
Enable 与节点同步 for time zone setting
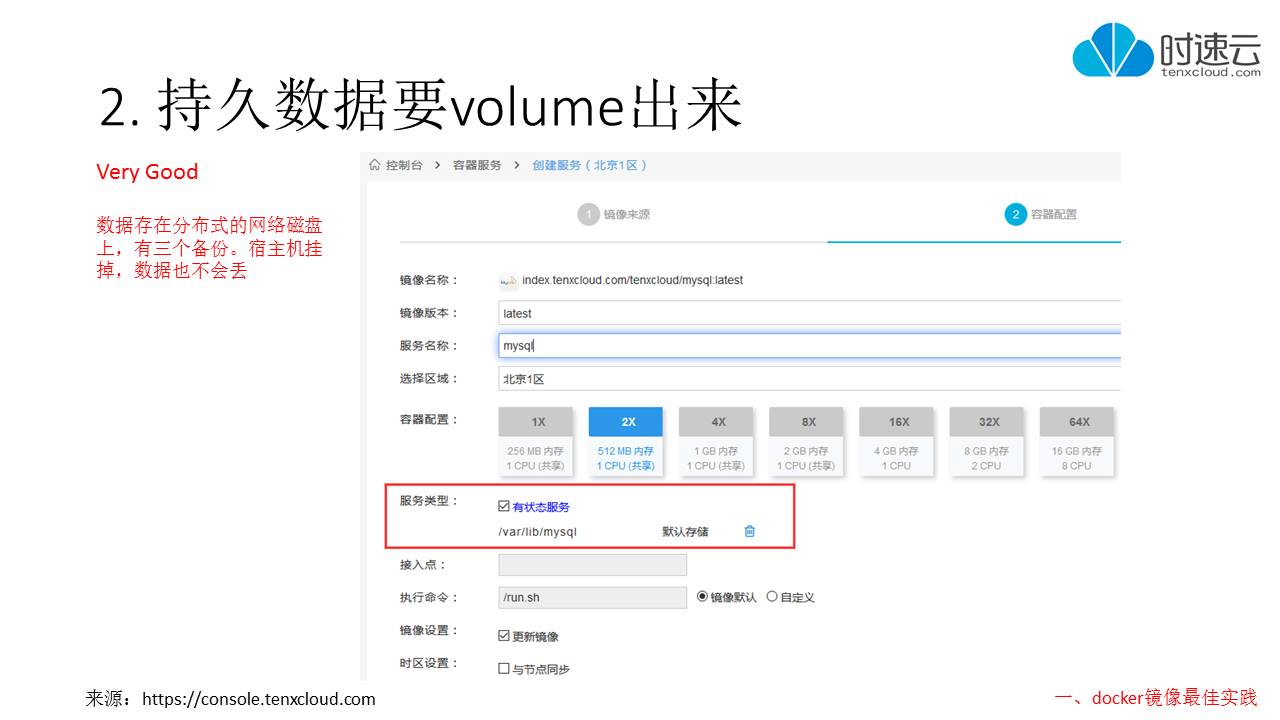point(501,668)
